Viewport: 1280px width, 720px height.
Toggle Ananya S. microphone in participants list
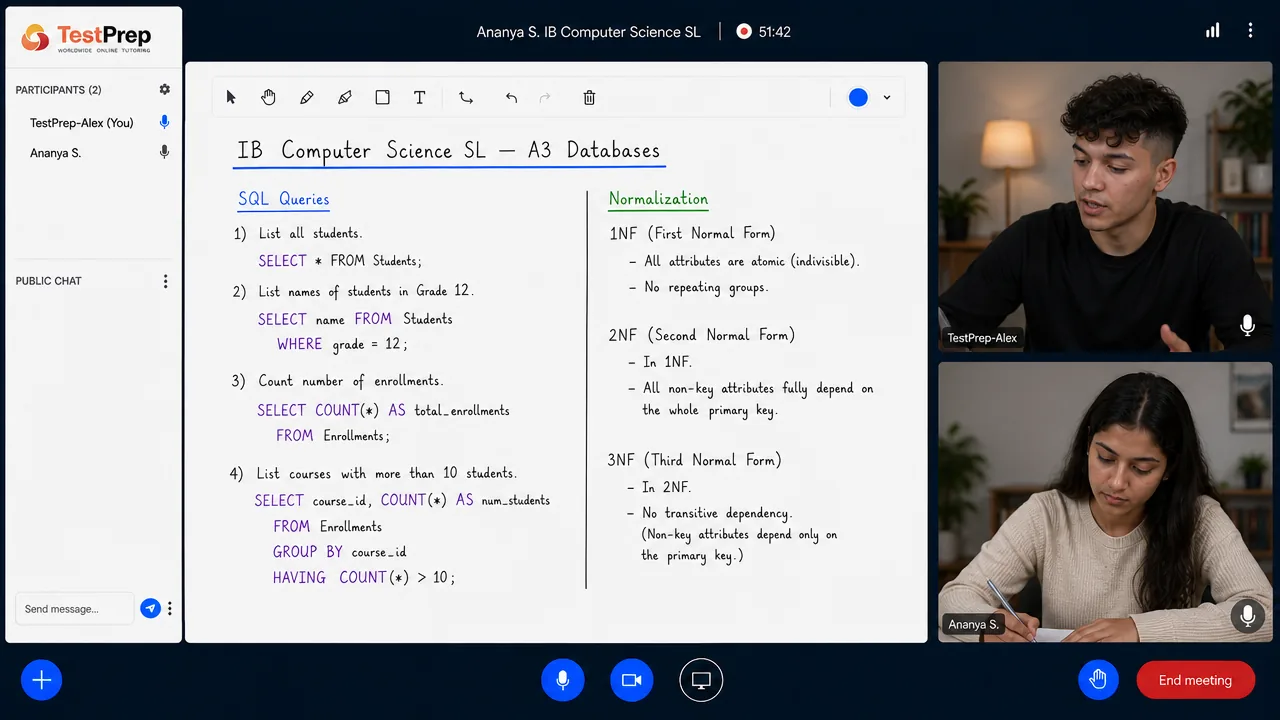(x=165, y=152)
